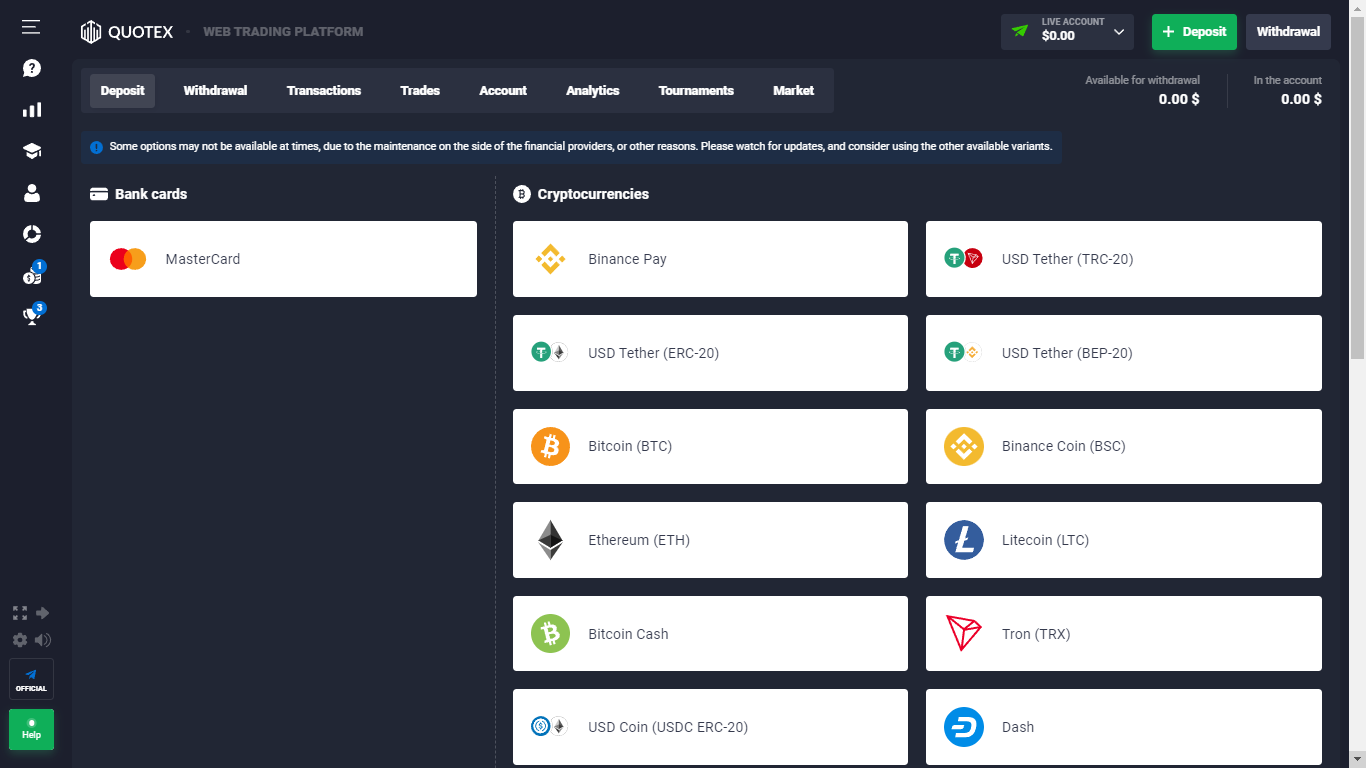Select Litecoin (LTC) deposit option
This screenshot has height=768, width=1366.
pyautogui.click(x=1124, y=540)
